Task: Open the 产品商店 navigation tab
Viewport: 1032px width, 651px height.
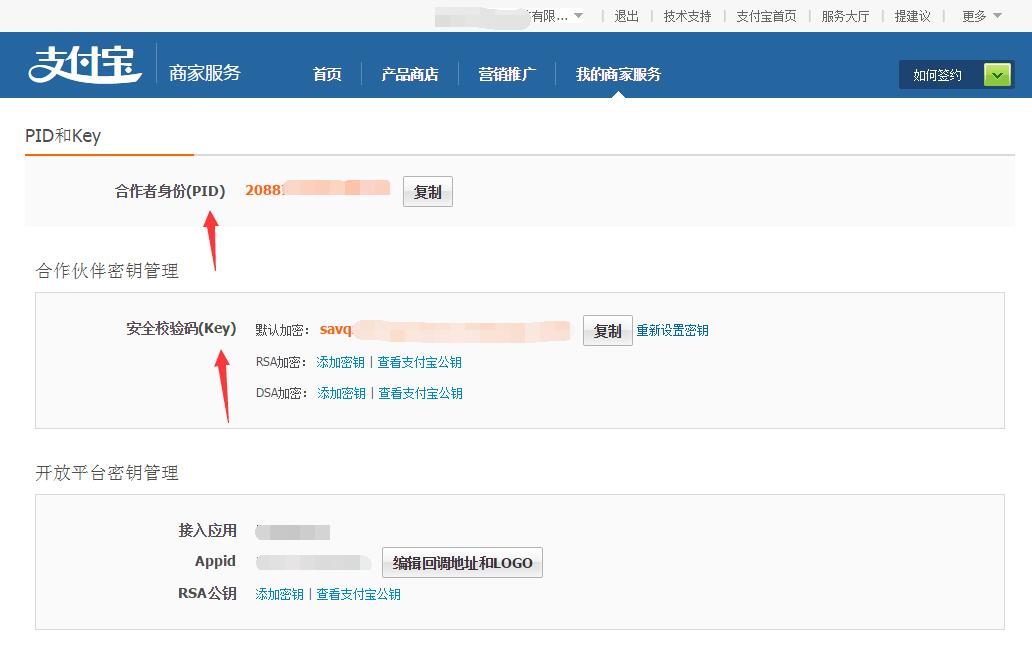Action: [409, 75]
